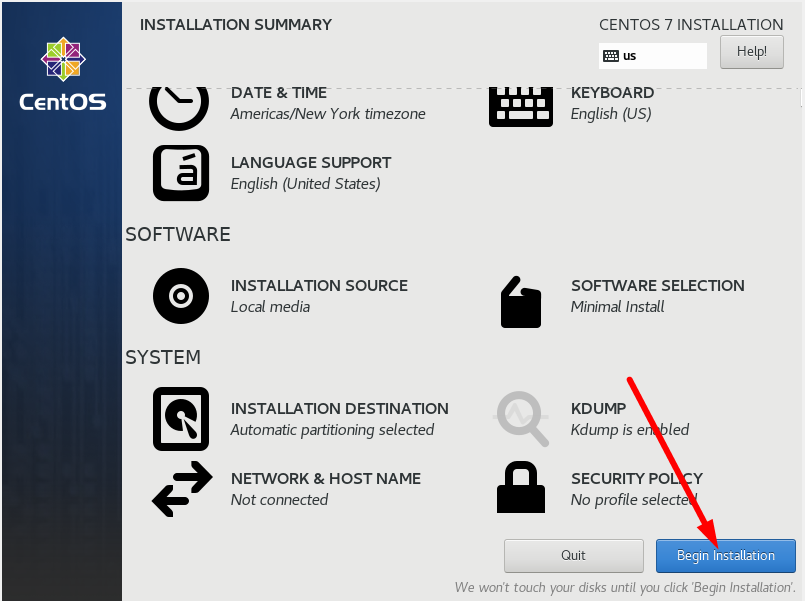Screen dimensions: 805x601
Task: Open Kdump magnifier icon
Action: pos(521,419)
